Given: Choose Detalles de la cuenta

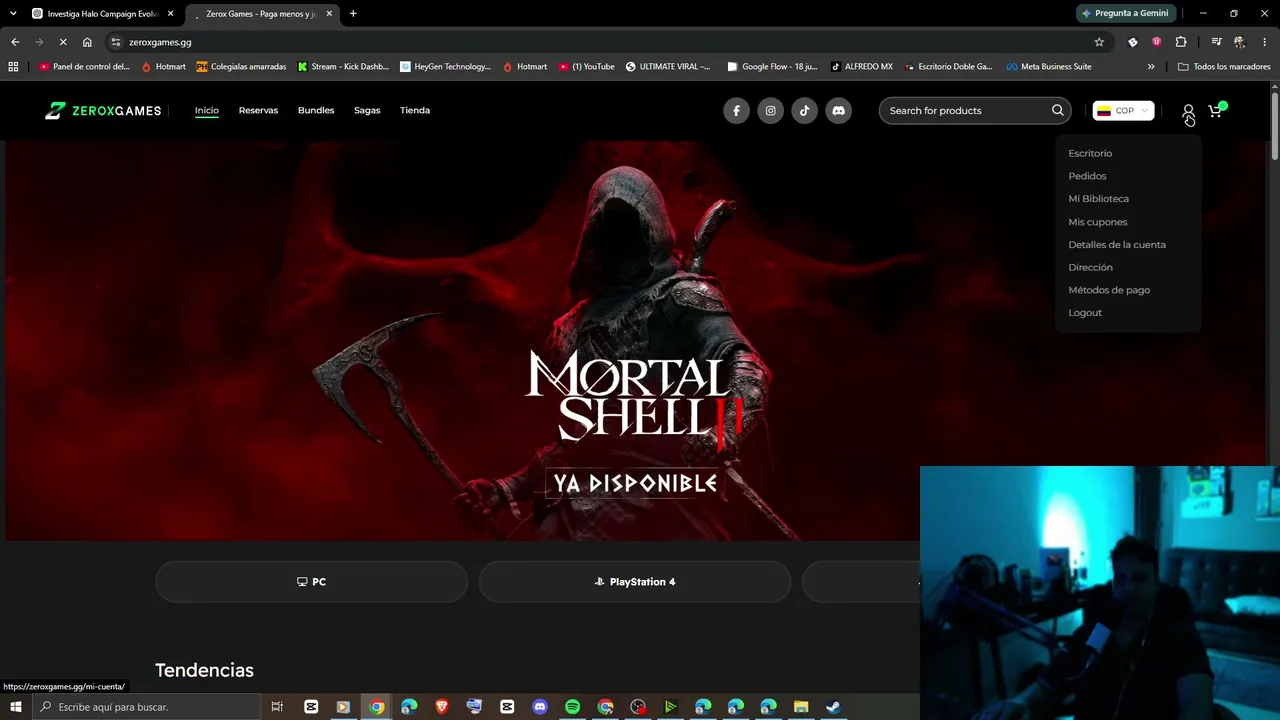Looking at the screenshot, I should pyautogui.click(x=1117, y=245).
